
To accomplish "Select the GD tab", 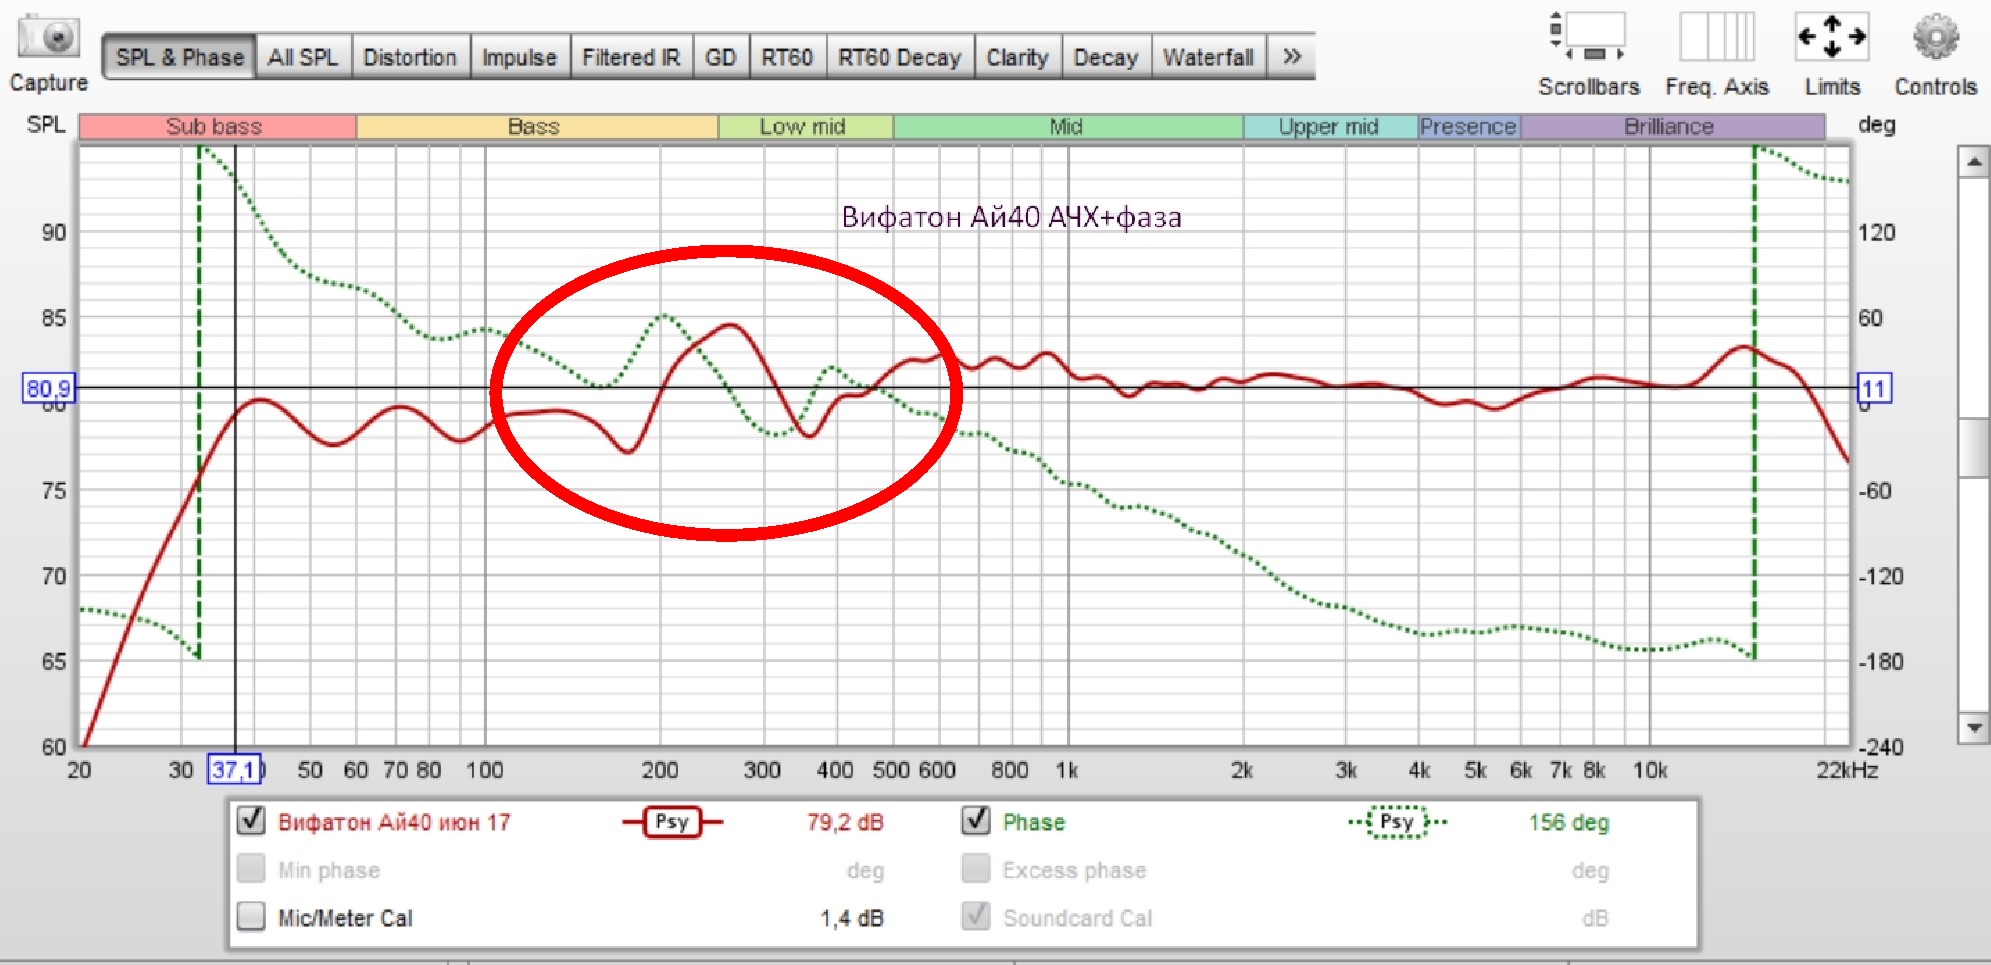I will (720, 57).
